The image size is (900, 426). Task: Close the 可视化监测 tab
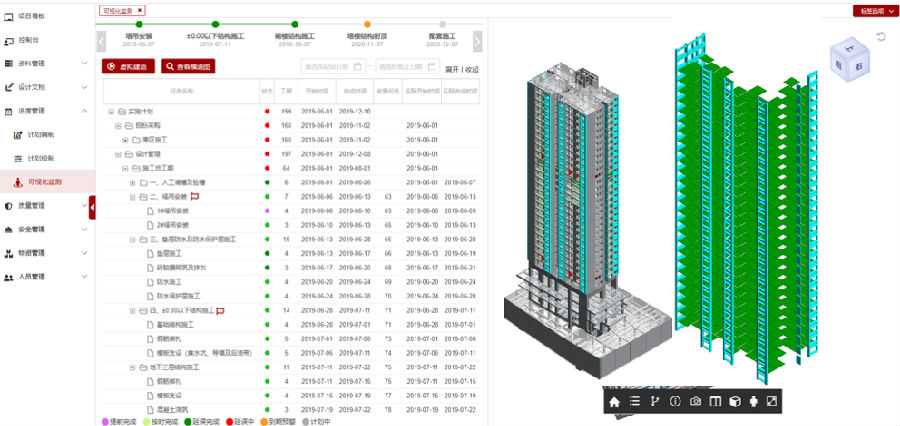click(x=140, y=10)
